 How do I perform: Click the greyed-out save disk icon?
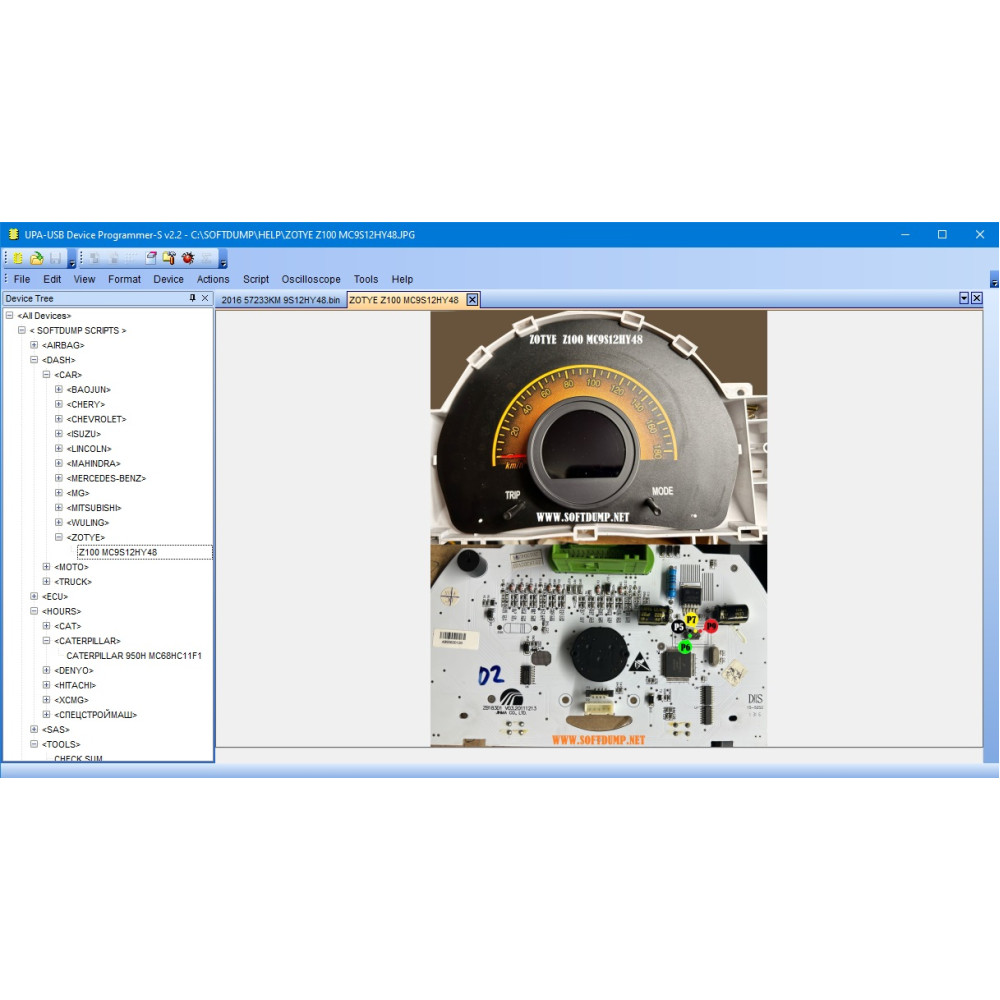coord(55,258)
